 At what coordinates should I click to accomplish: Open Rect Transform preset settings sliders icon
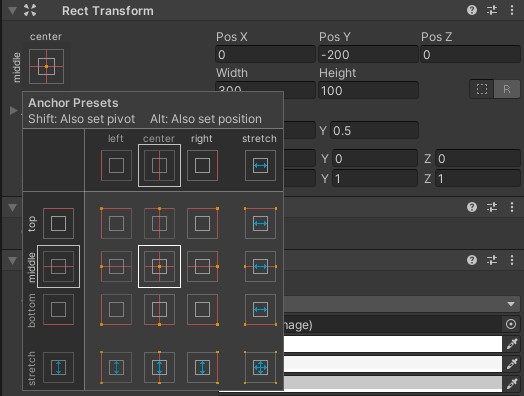(x=492, y=10)
